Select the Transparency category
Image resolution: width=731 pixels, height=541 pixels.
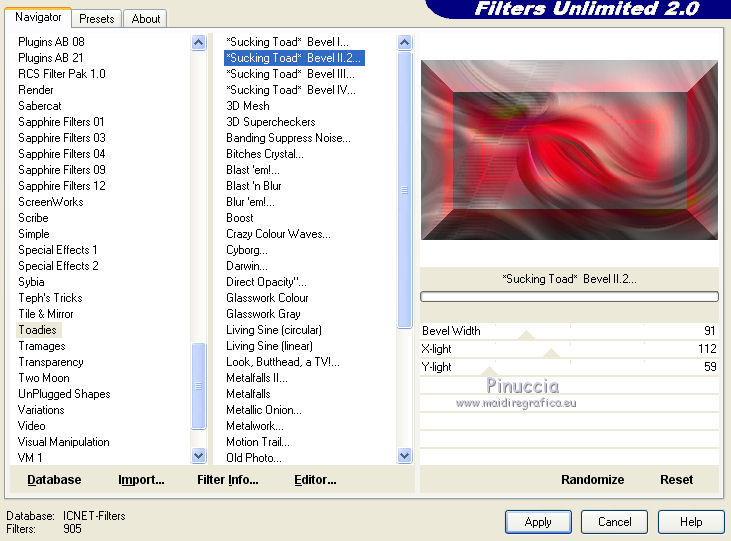[50, 362]
